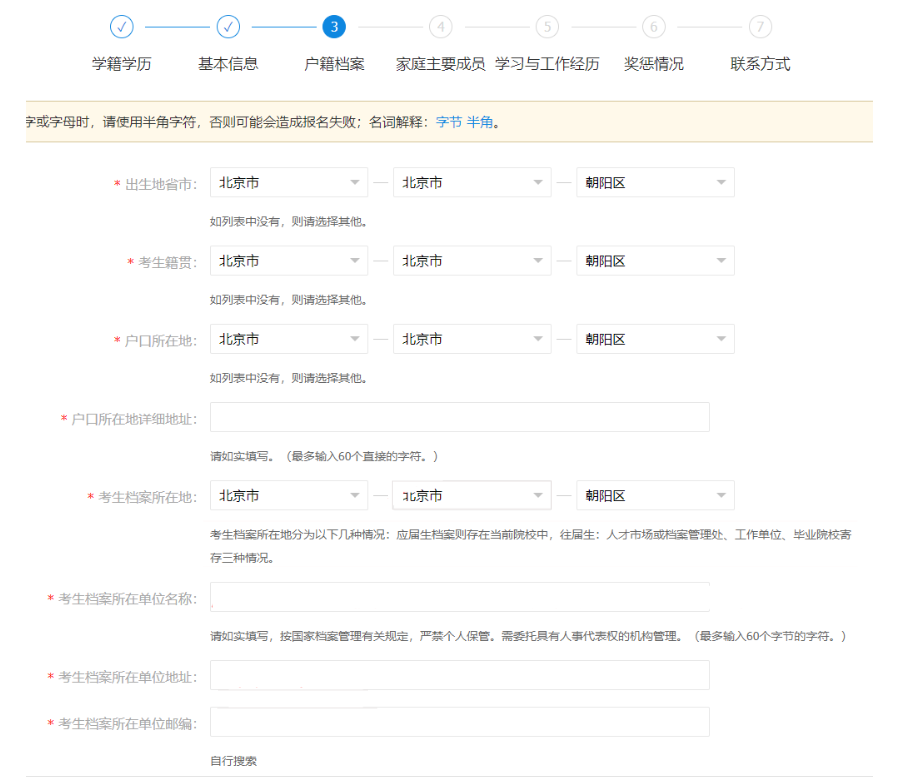Select step 7 circle 联系方式

pos(760,27)
